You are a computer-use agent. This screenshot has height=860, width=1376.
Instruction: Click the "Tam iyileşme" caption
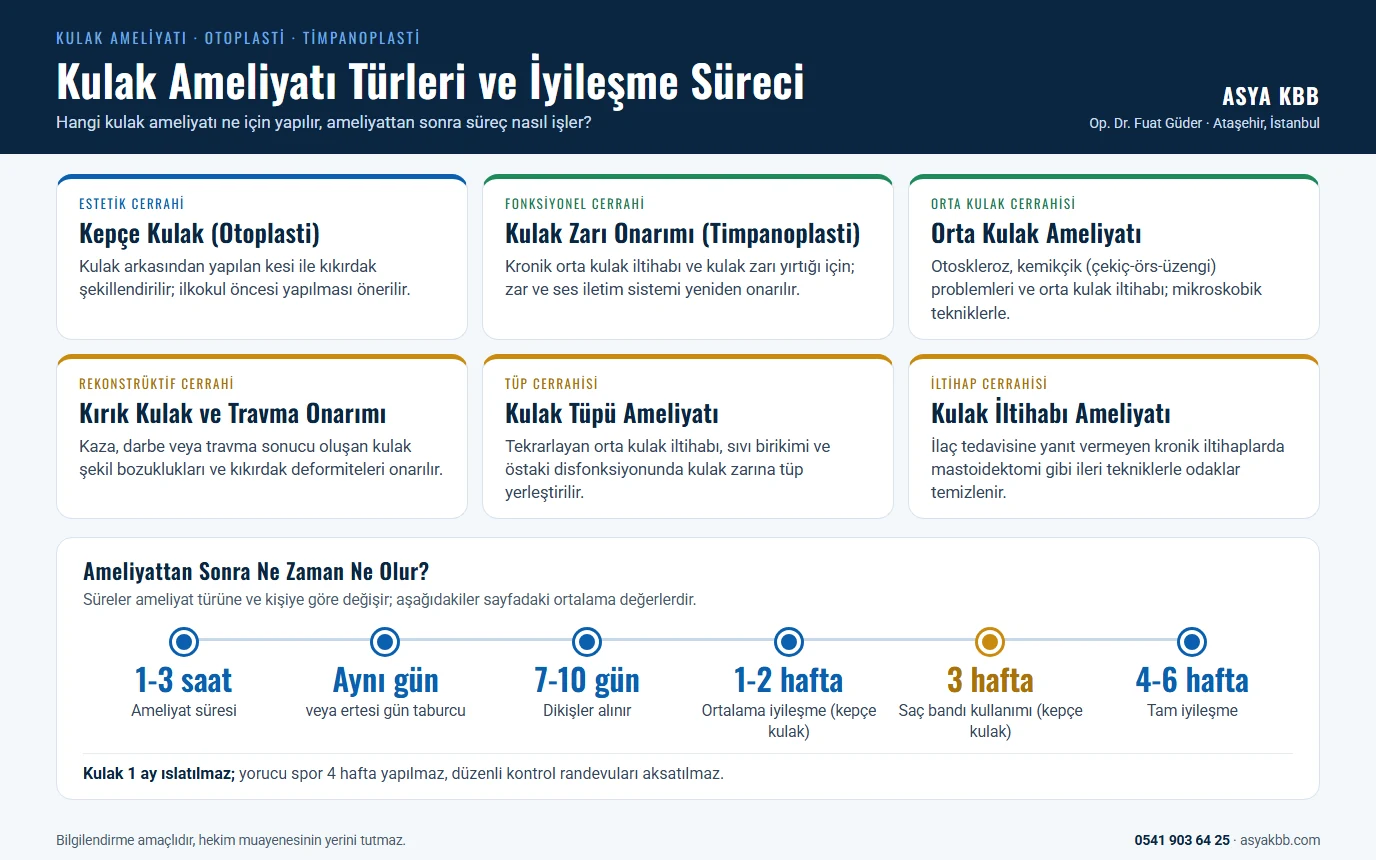(1192, 711)
